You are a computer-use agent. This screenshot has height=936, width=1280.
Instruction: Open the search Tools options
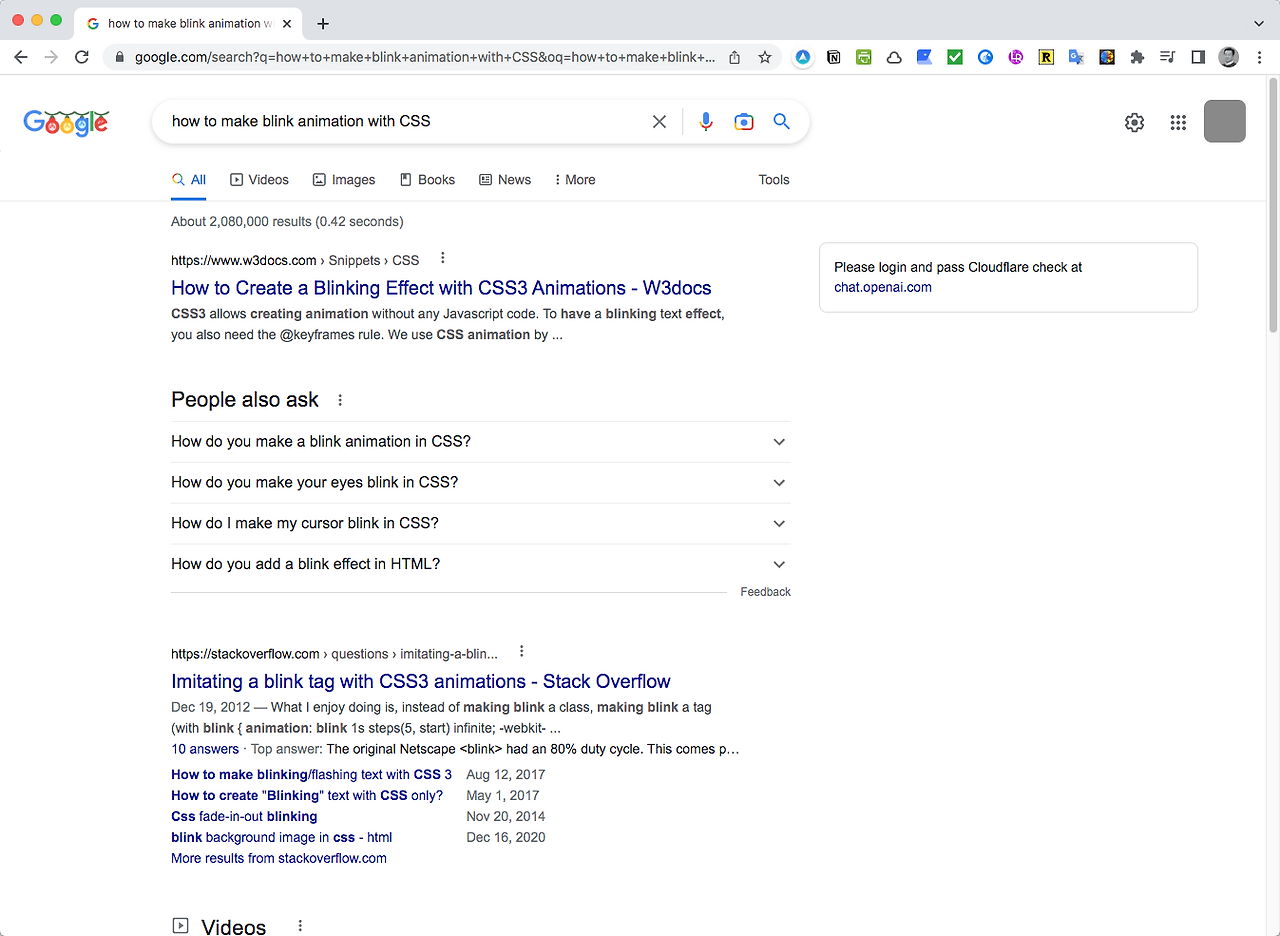tap(774, 180)
